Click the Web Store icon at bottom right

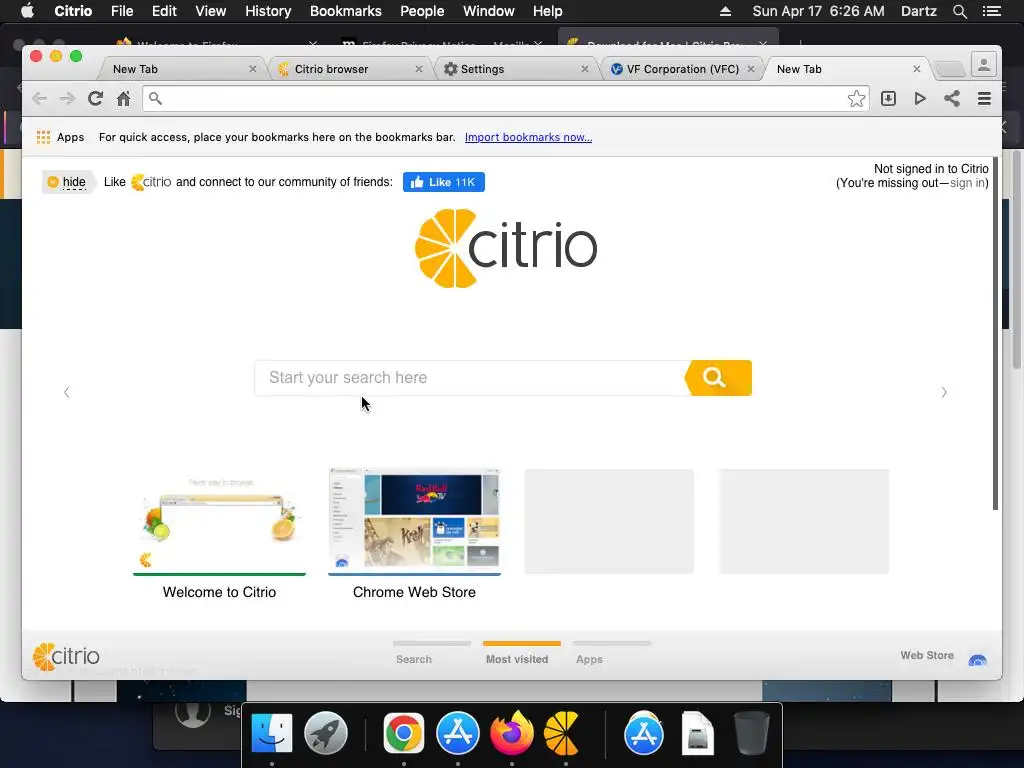pyautogui.click(x=978, y=660)
